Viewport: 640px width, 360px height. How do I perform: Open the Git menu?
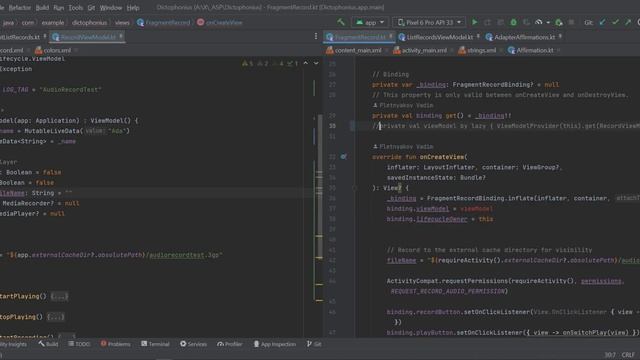[x=91, y=7]
